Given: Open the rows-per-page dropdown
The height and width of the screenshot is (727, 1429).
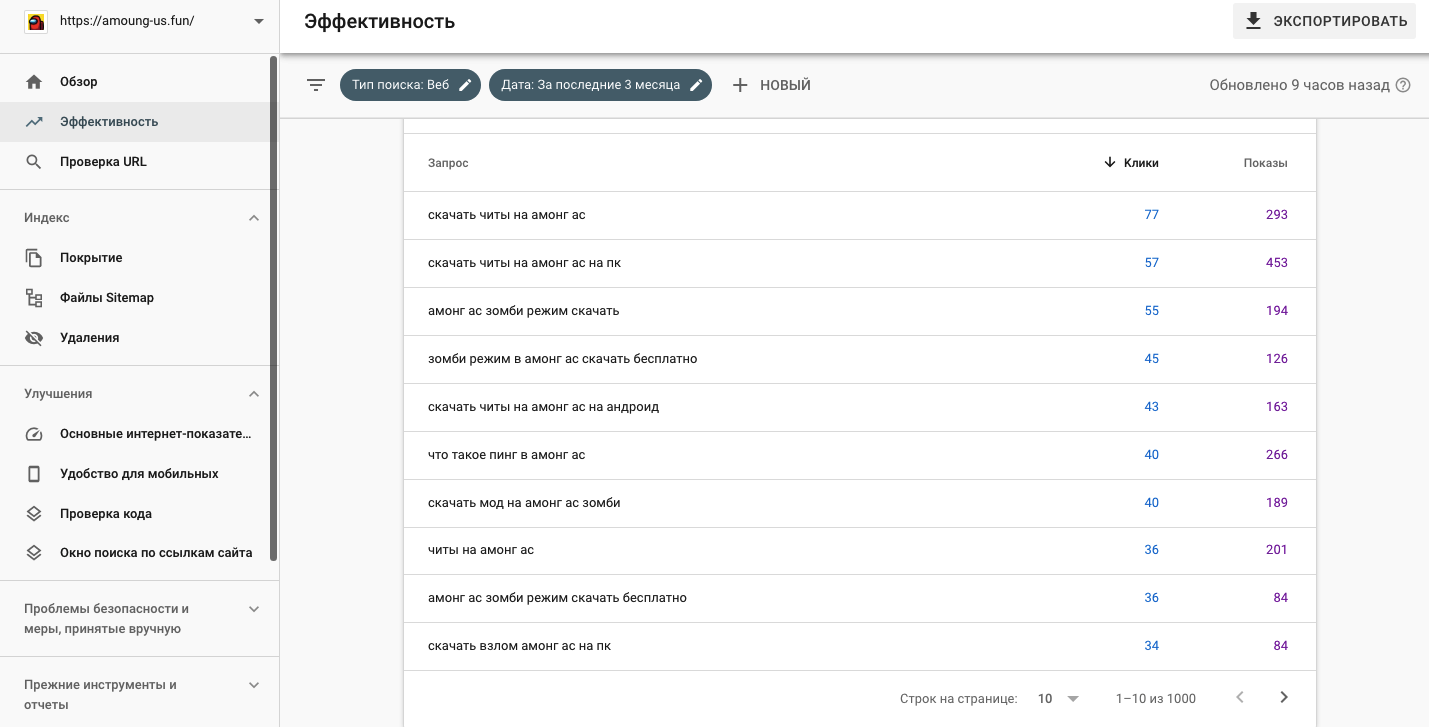Looking at the screenshot, I should (1058, 699).
